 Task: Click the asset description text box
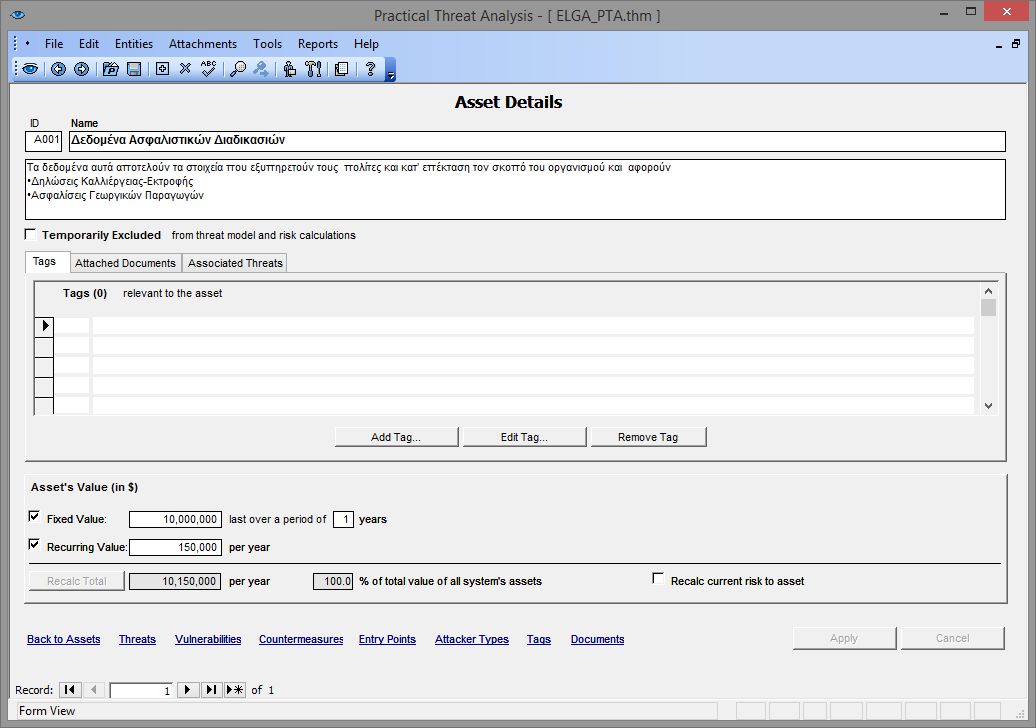[x=515, y=190]
